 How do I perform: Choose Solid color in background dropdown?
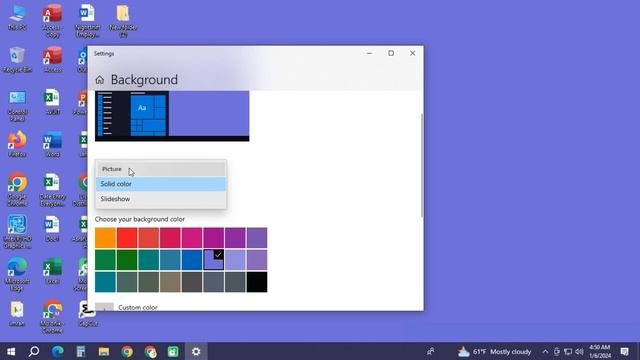(x=161, y=184)
